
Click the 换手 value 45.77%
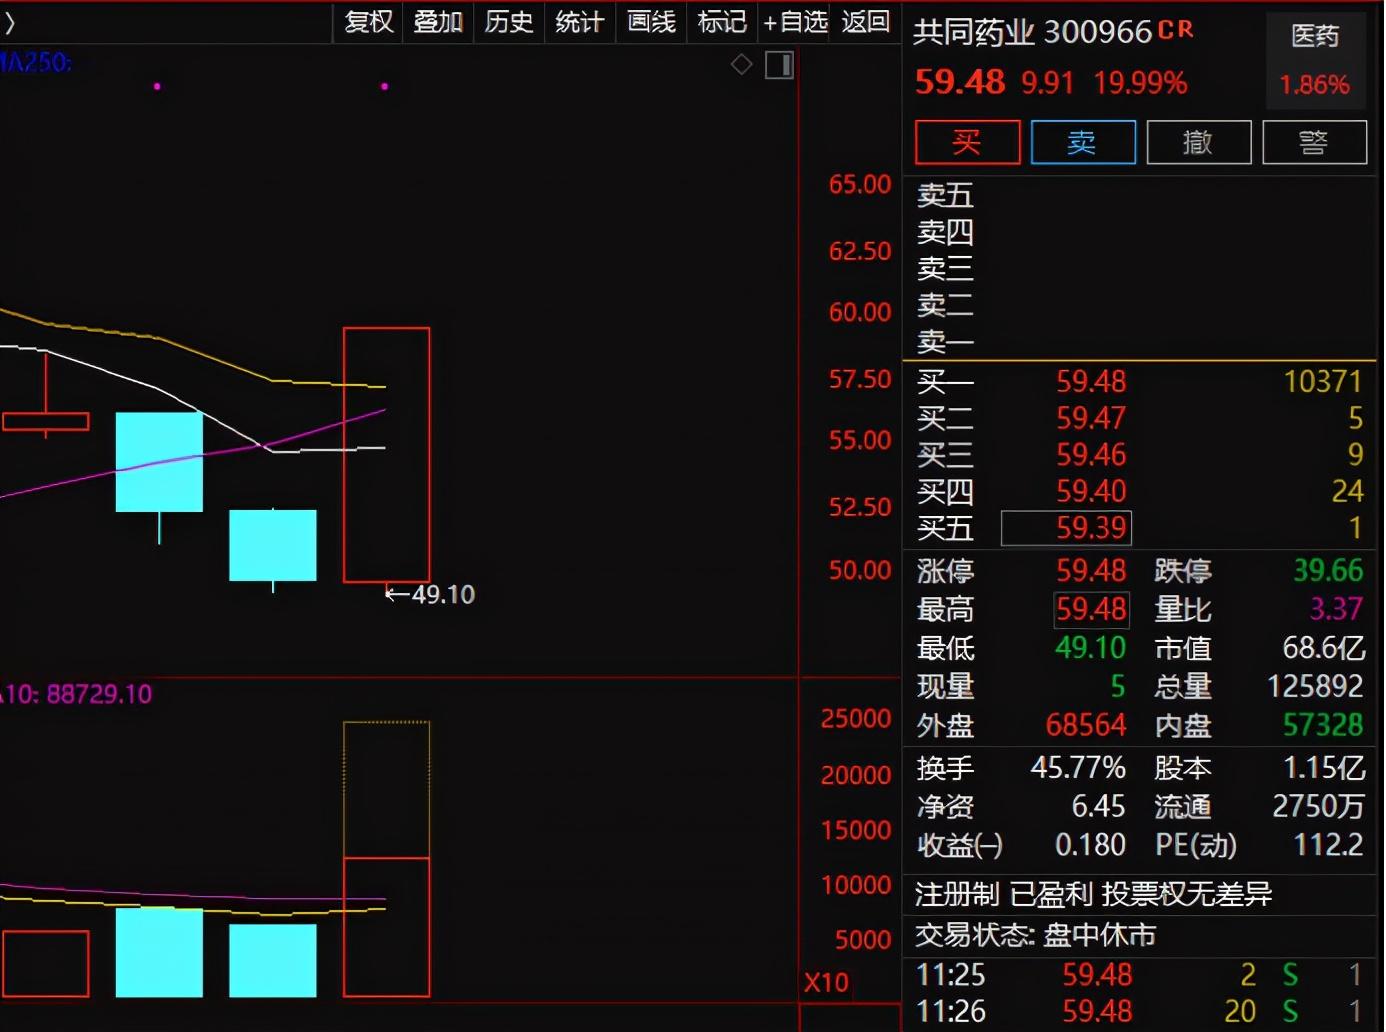coord(1078,768)
